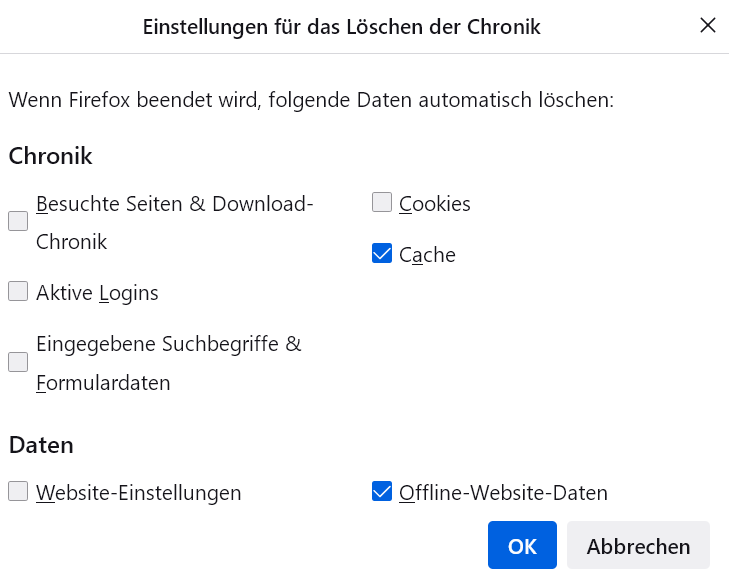Click the Aktive Logins label text
The width and height of the screenshot is (729, 579).
pyautogui.click(x=97, y=293)
